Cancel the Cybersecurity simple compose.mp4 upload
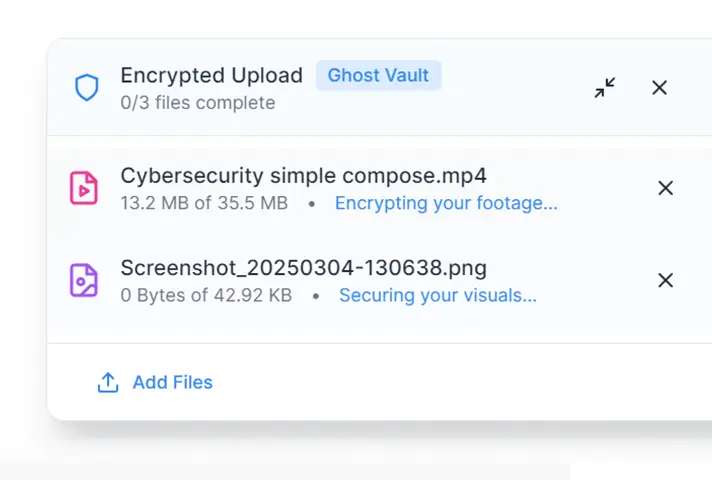Image resolution: width=712 pixels, height=480 pixels. 666,188
